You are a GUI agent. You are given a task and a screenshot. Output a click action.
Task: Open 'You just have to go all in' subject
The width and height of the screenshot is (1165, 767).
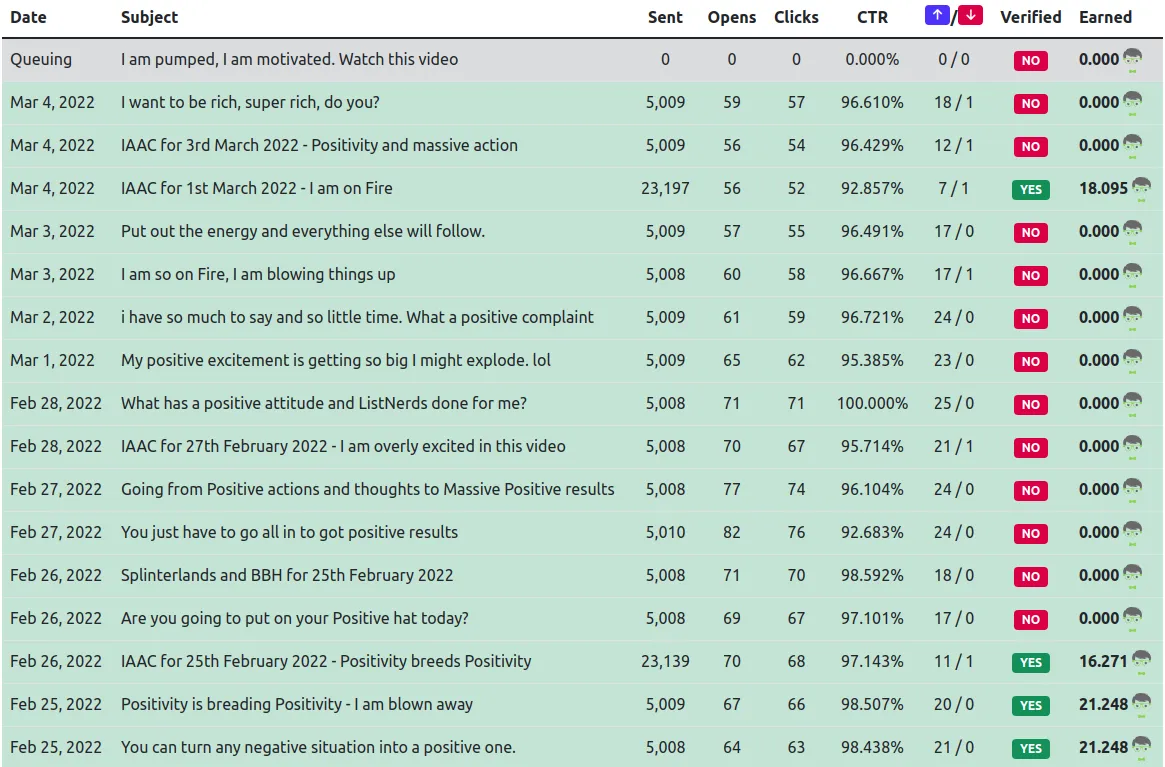pyautogui.click(x=289, y=534)
